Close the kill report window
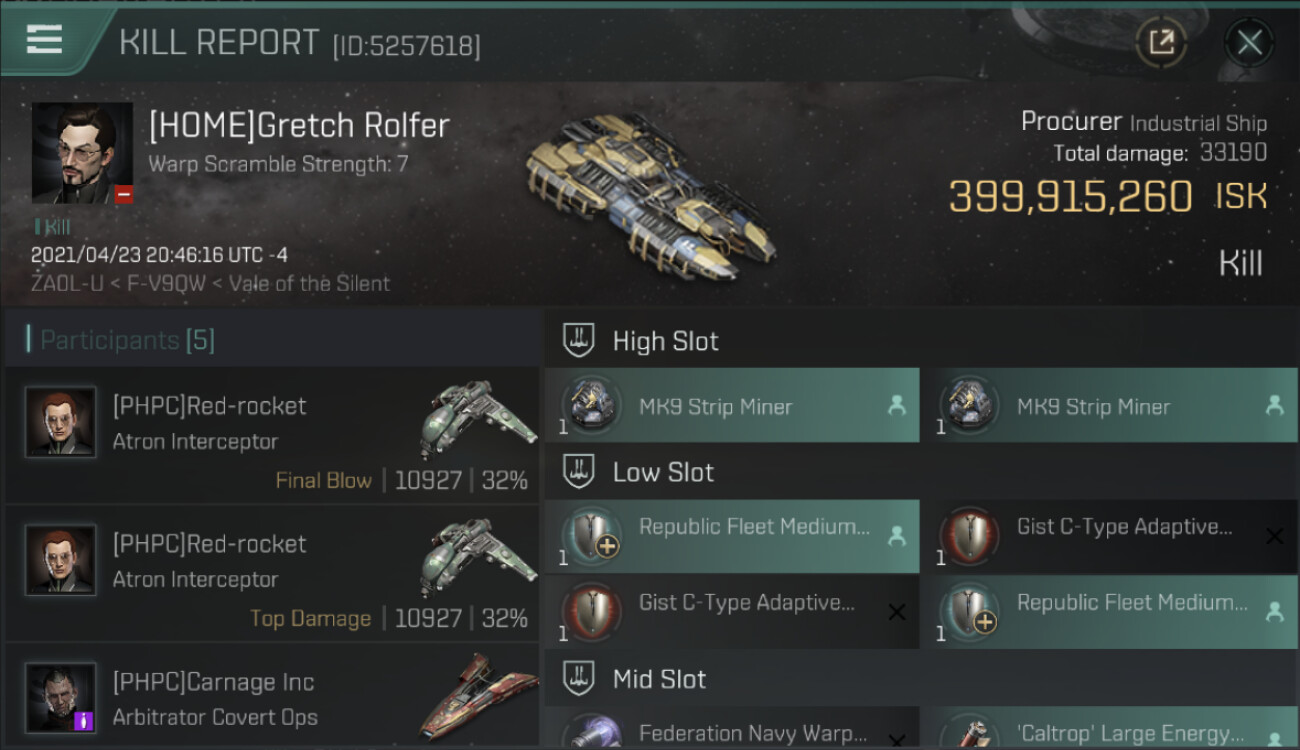This screenshot has height=750, width=1300. [x=1249, y=42]
